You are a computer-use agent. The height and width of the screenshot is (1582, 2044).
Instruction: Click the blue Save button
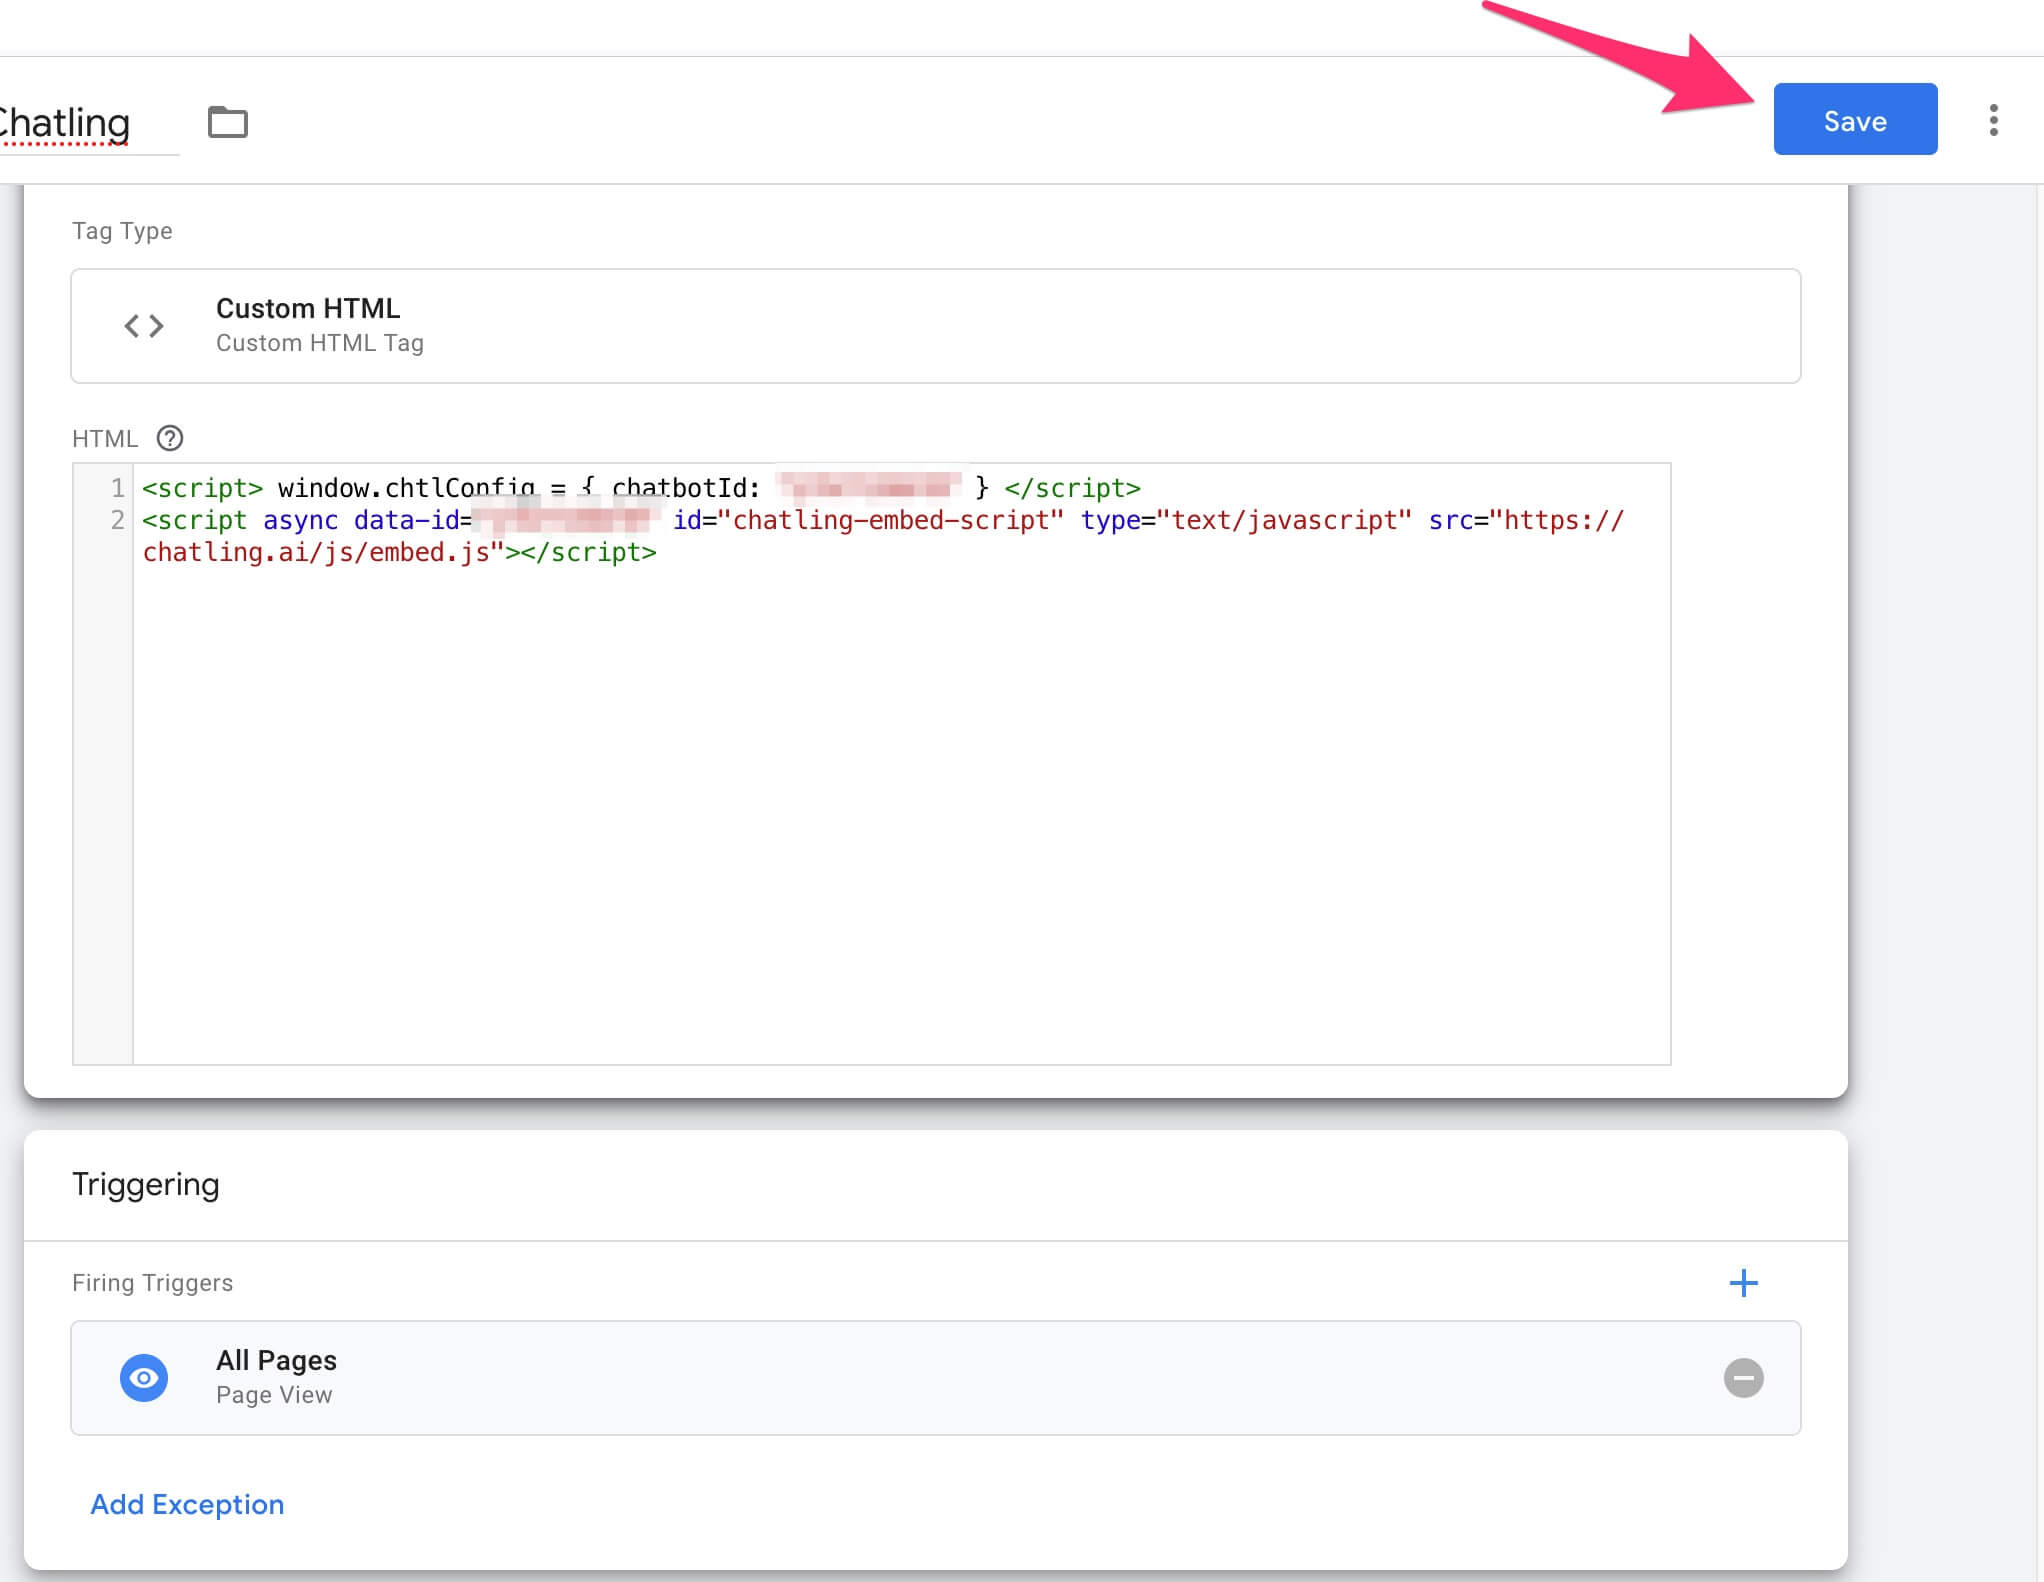(1855, 119)
